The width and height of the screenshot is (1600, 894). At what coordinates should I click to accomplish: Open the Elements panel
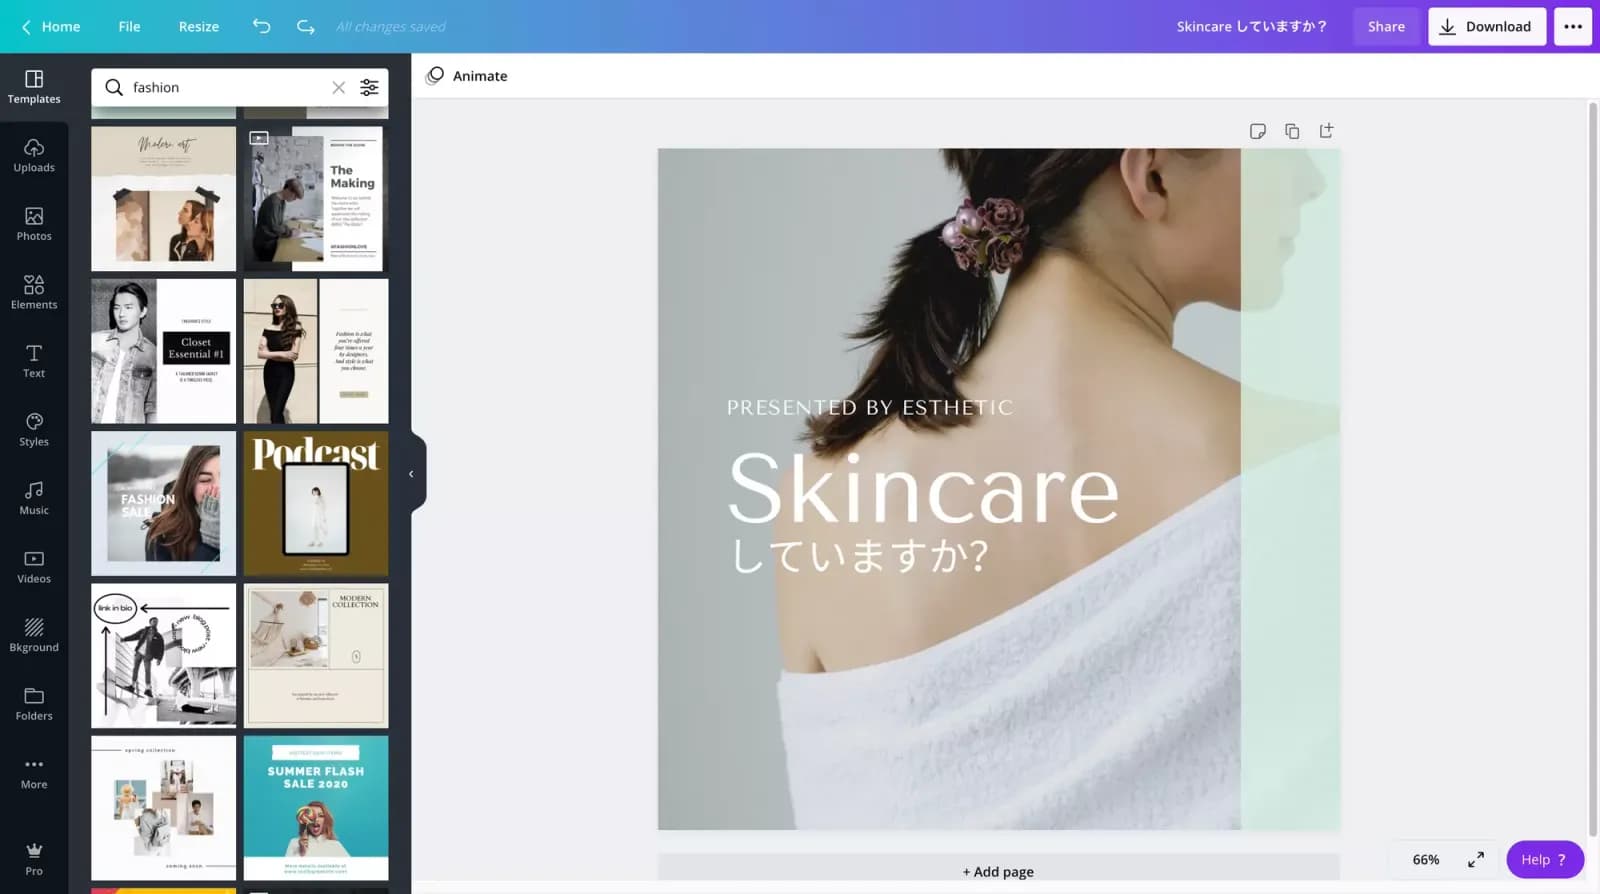pyautogui.click(x=34, y=292)
